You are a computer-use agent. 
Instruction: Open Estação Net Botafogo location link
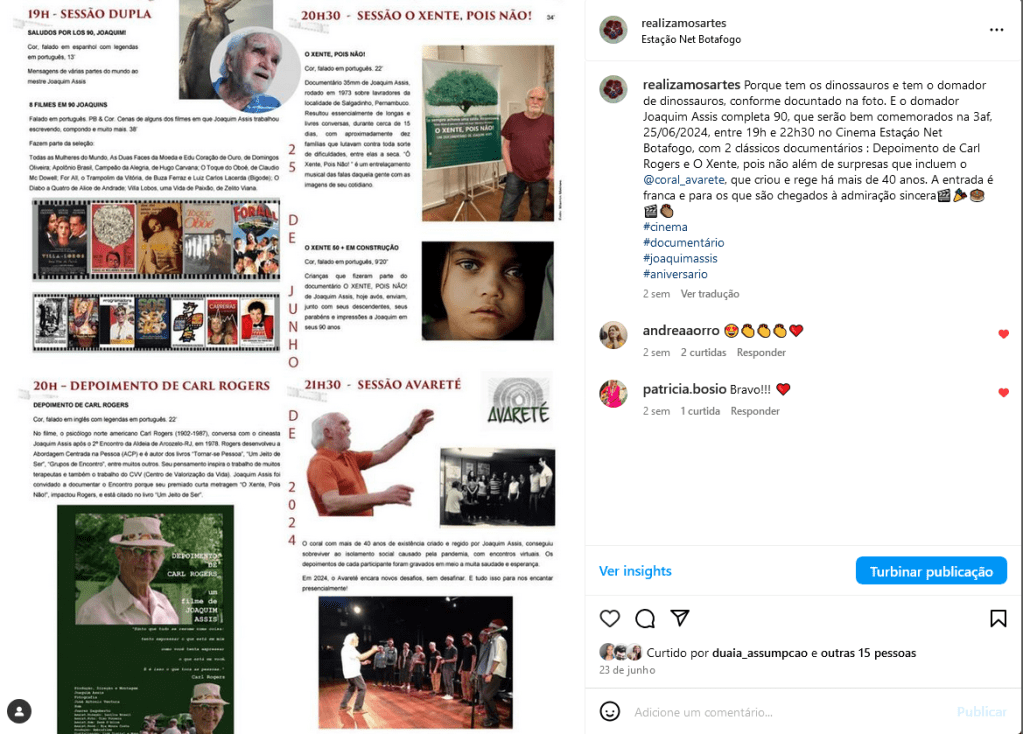tap(691, 39)
